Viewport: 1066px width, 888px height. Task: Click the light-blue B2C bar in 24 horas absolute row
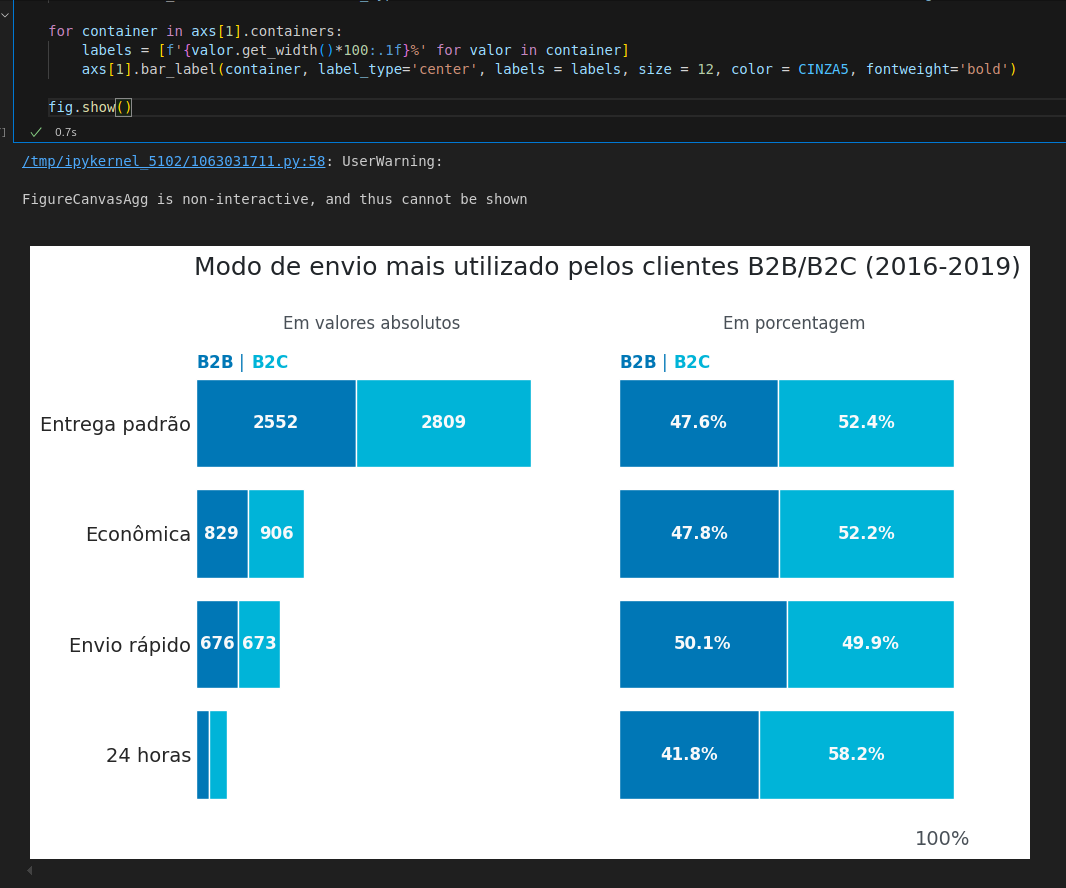(218, 755)
